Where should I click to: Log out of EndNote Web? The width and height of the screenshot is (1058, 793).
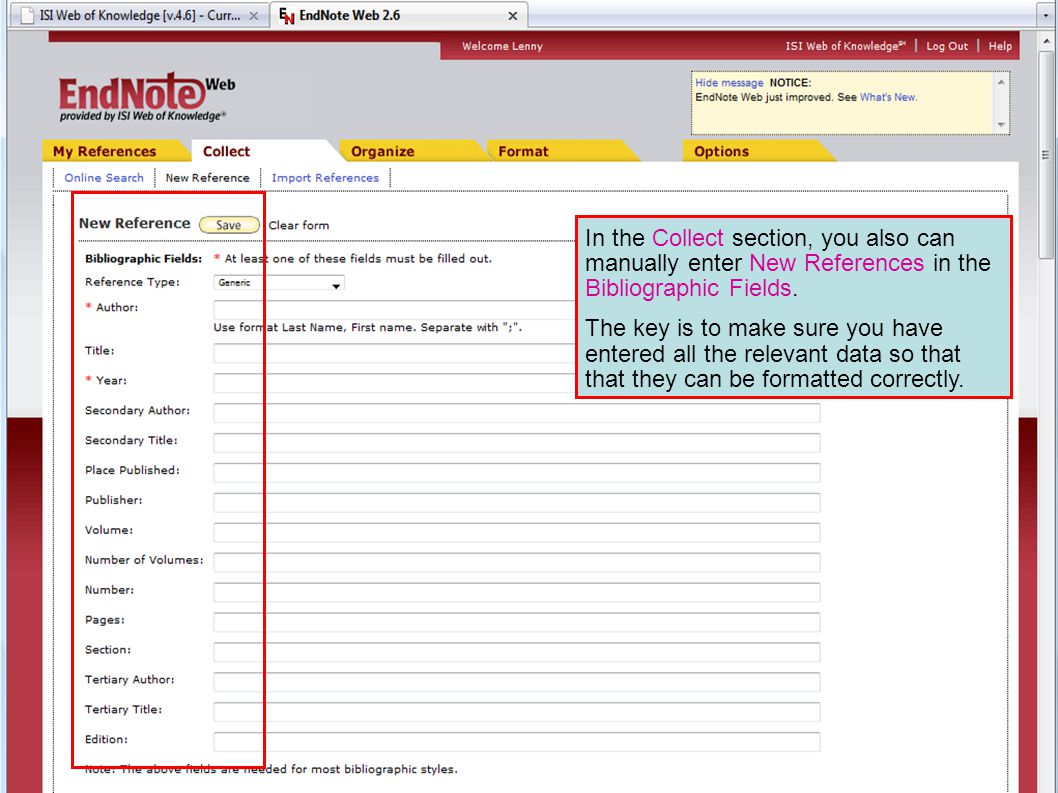tap(947, 46)
